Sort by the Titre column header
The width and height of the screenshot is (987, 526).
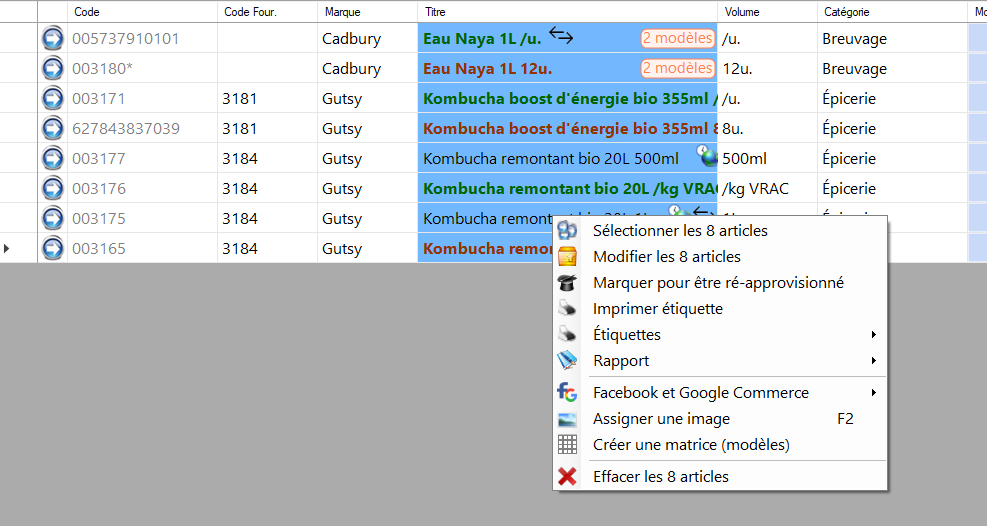click(x=567, y=11)
